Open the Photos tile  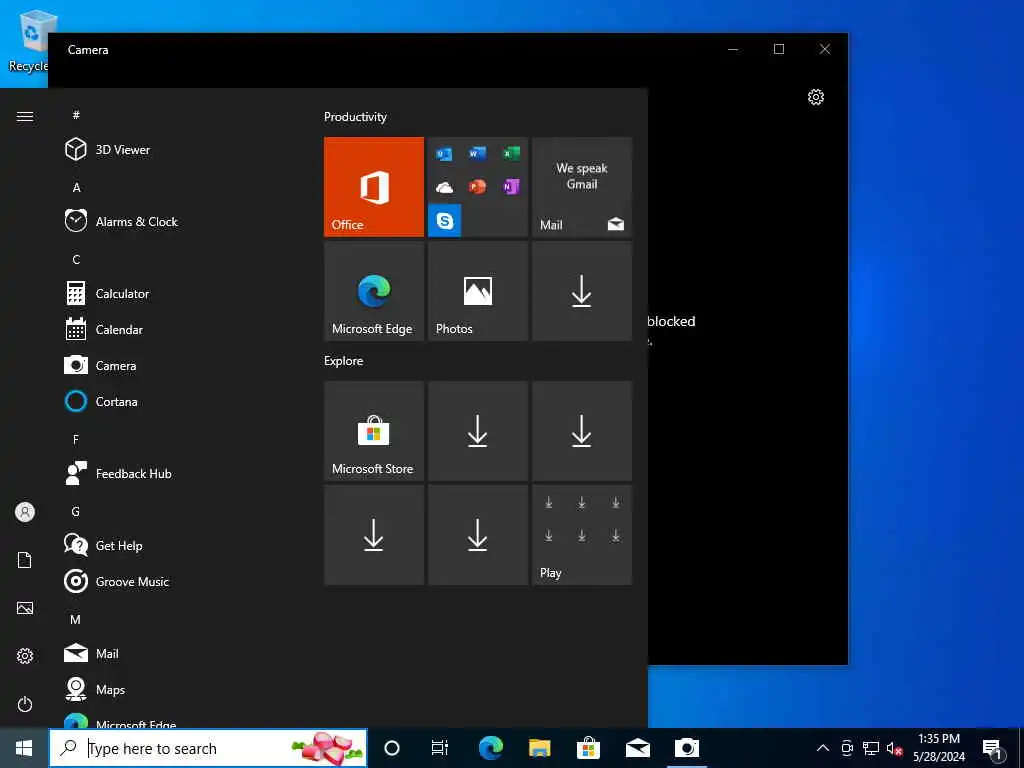tap(478, 291)
